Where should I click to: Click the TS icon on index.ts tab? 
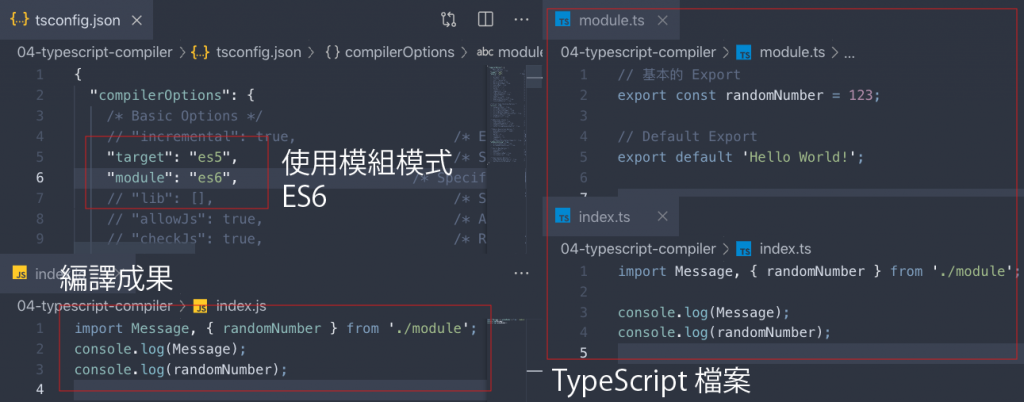[562, 217]
